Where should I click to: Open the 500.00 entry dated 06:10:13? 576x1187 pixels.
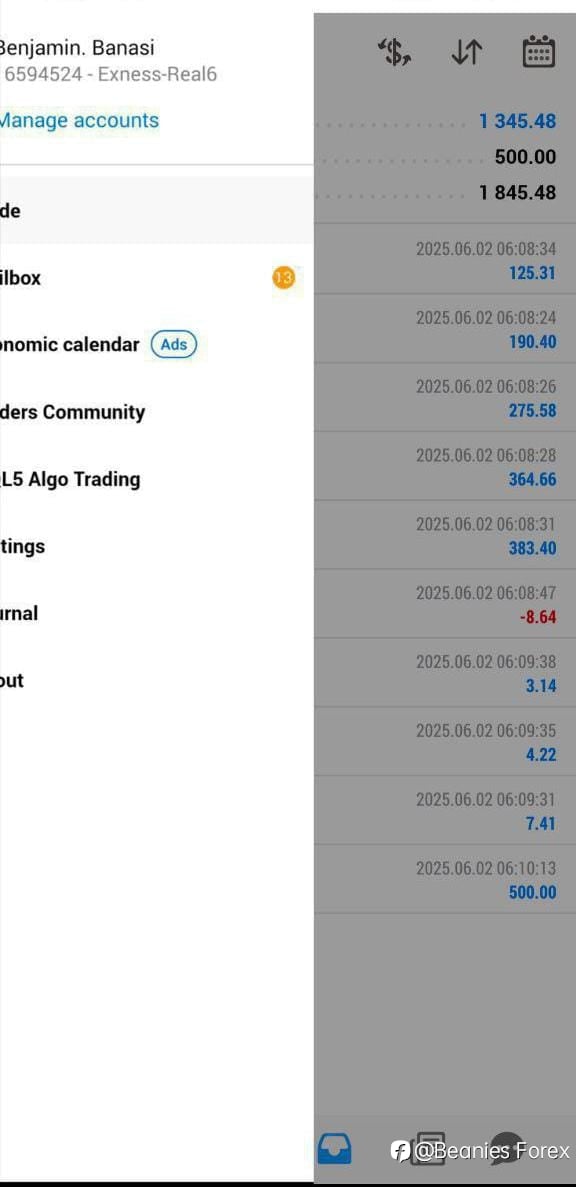(445, 879)
